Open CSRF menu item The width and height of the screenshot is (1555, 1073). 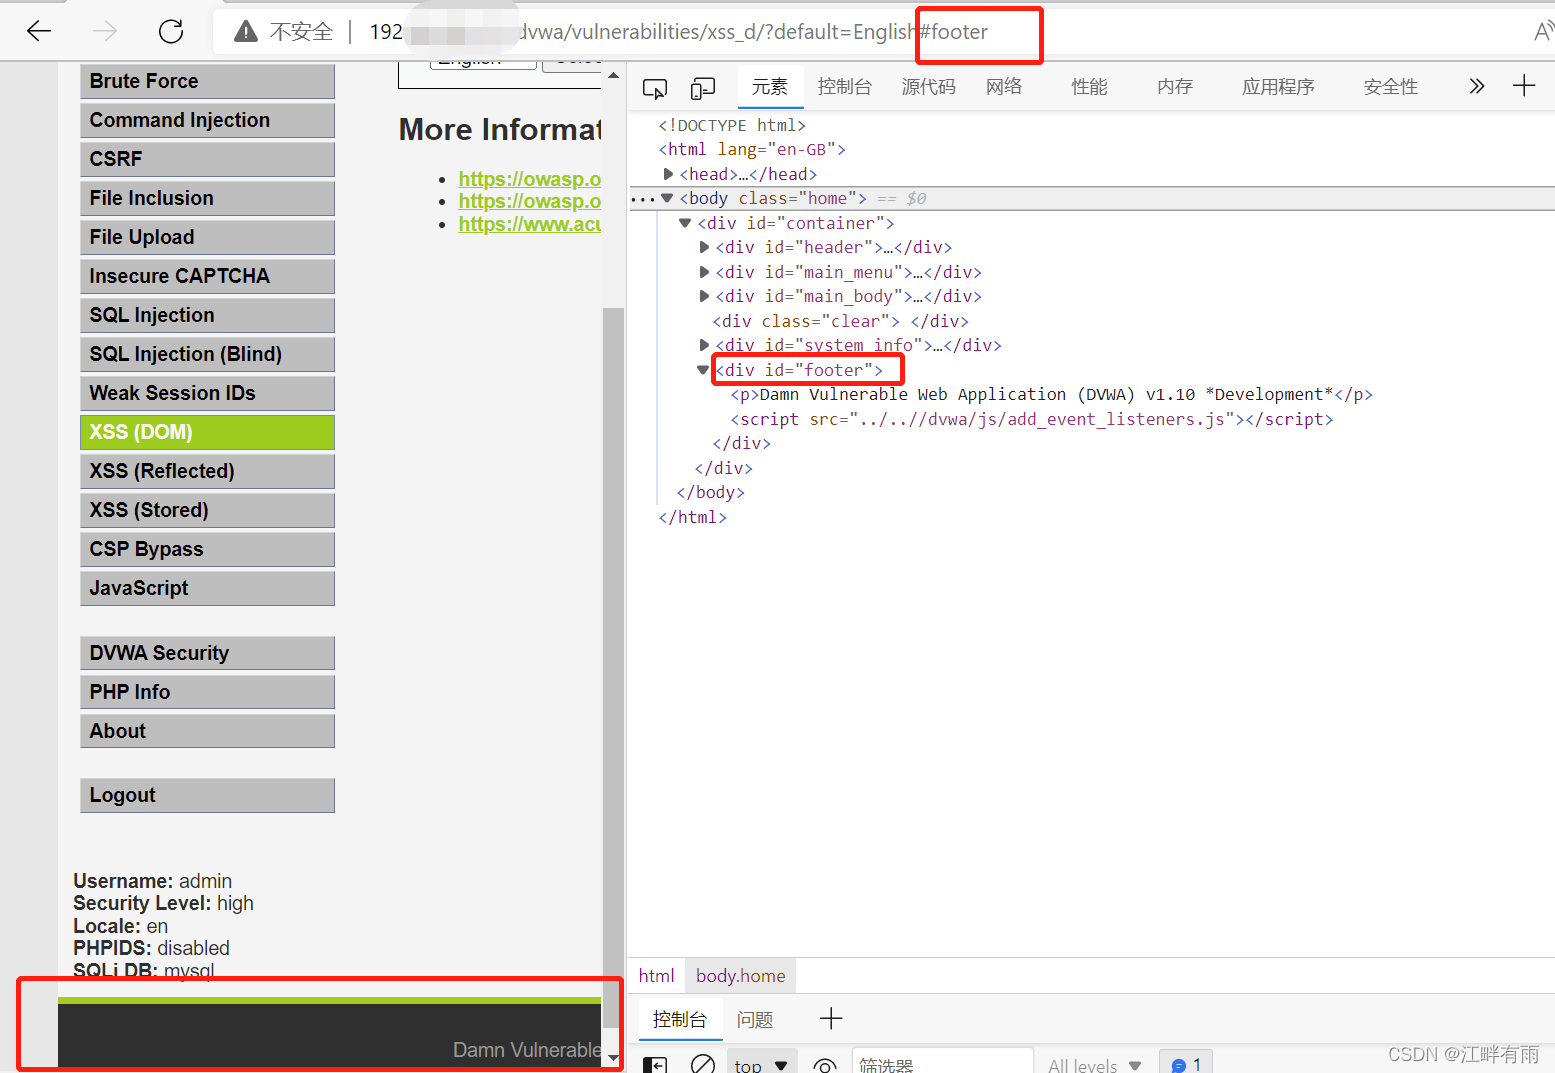pos(207,159)
